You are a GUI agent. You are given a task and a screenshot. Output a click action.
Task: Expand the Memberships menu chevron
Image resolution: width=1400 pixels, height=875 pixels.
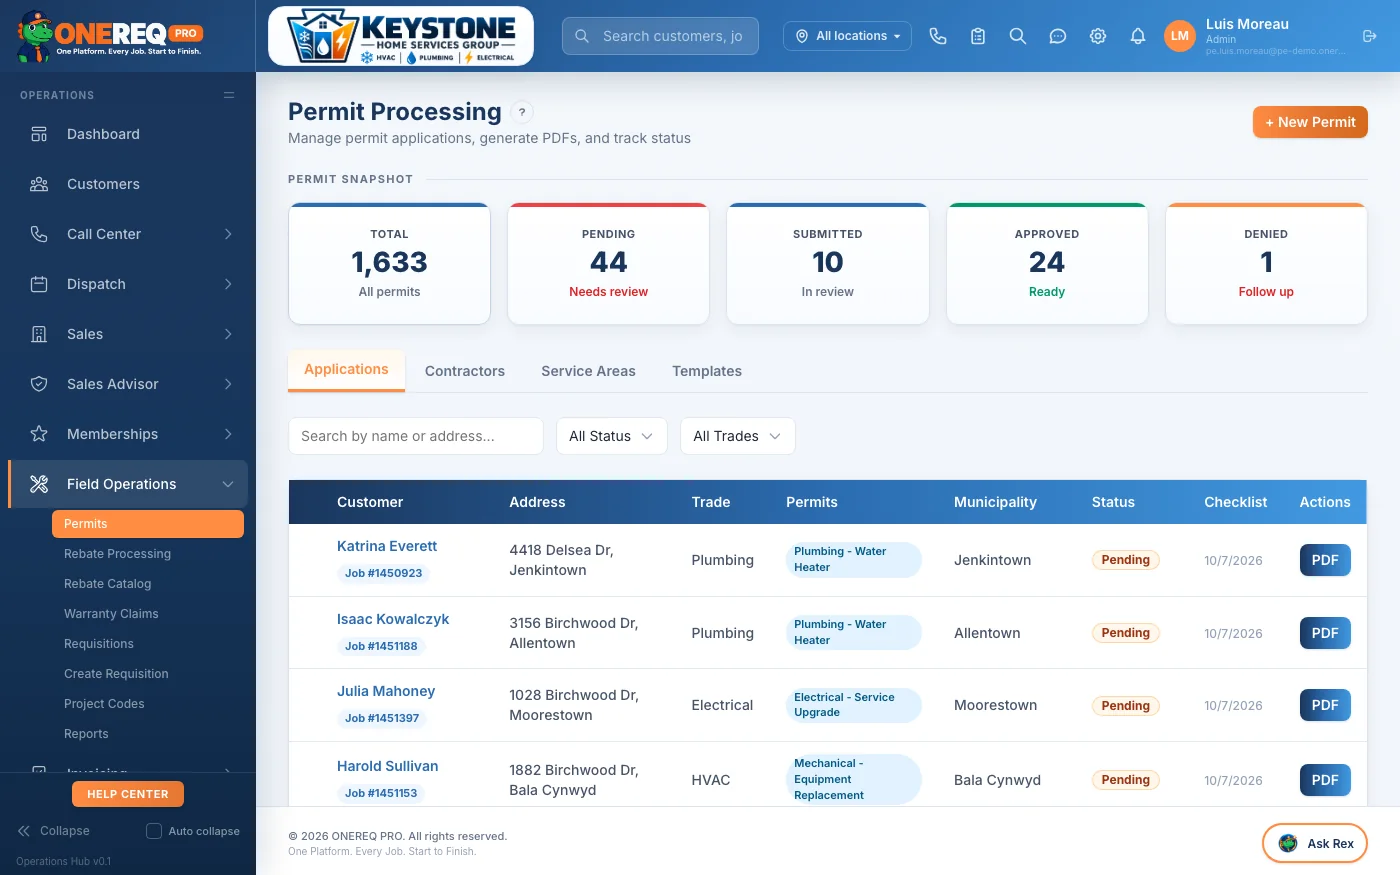click(x=228, y=434)
